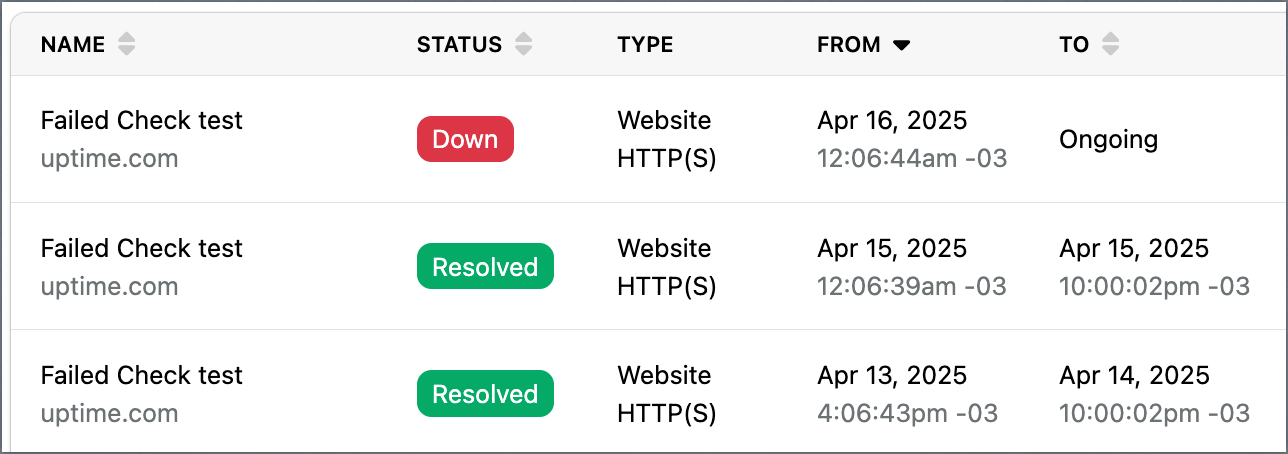Click the Resolved badge for Apr 15 alert
The image size is (1288, 454).
coord(485,267)
